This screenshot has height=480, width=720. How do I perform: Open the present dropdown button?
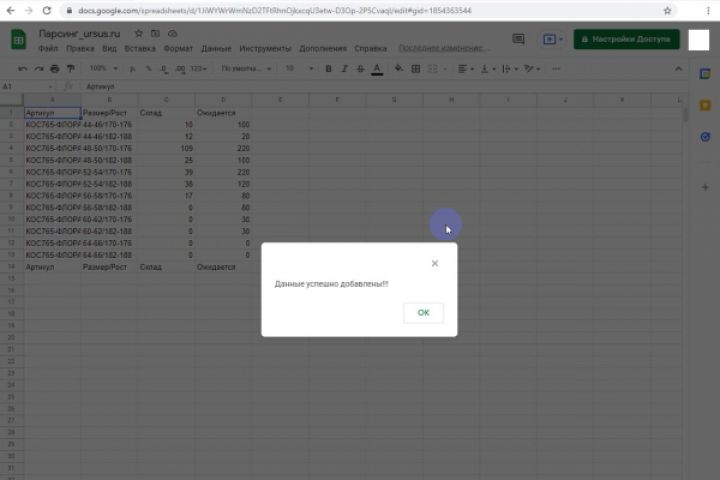[553, 39]
